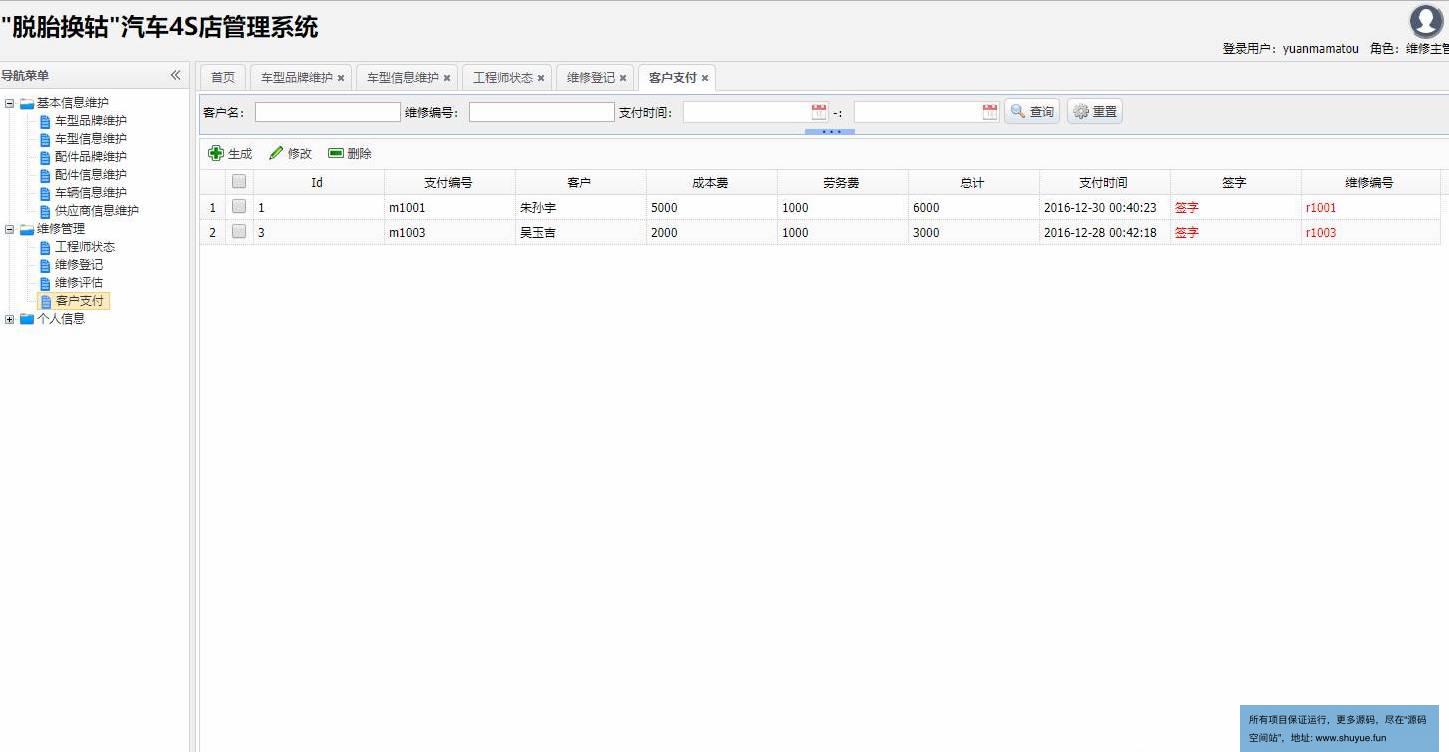Collapse the navigation menu panel
This screenshot has width=1449, height=752.
coord(175,75)
